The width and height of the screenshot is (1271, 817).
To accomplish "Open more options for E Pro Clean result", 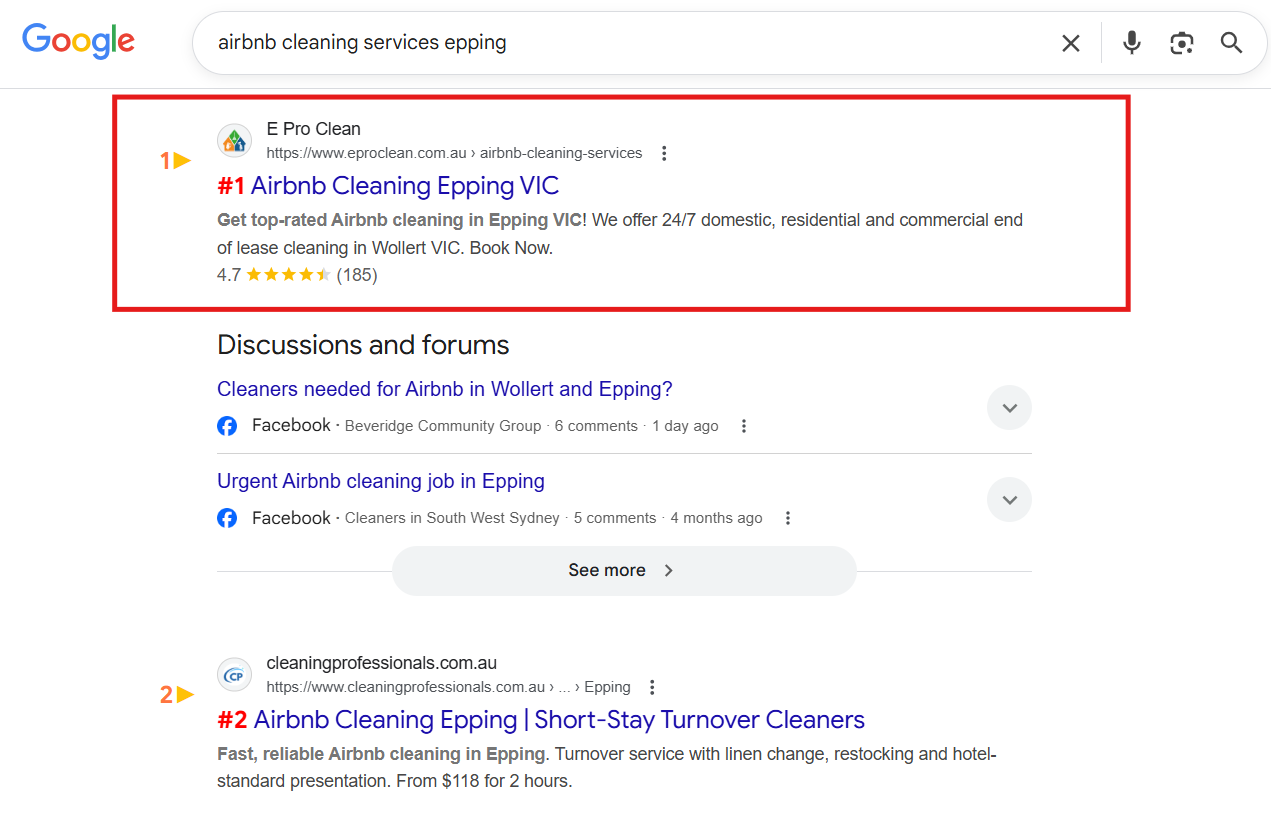I will 664,153.
